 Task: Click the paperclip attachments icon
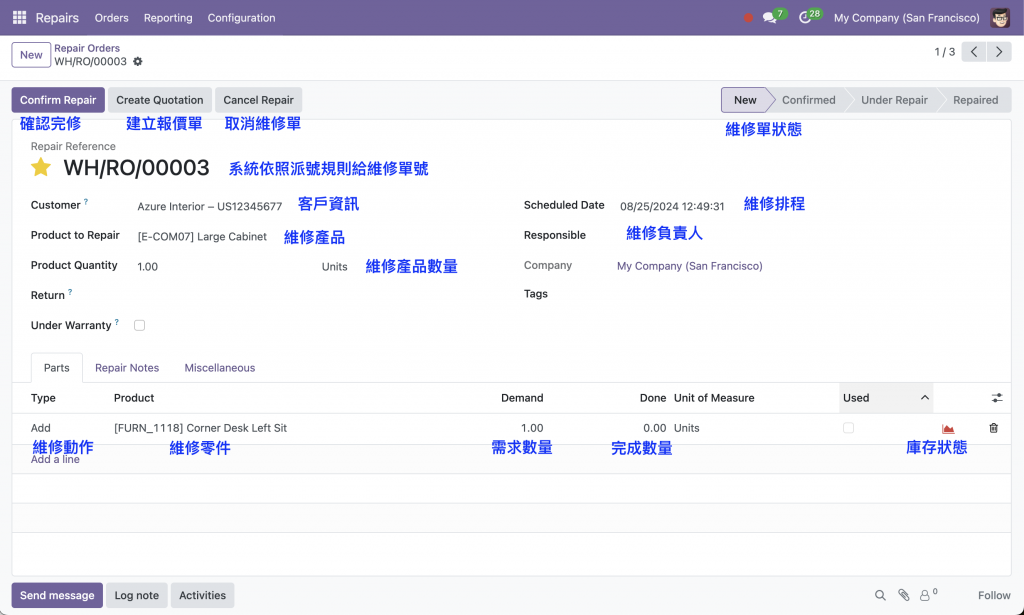(x=904, y=595)
